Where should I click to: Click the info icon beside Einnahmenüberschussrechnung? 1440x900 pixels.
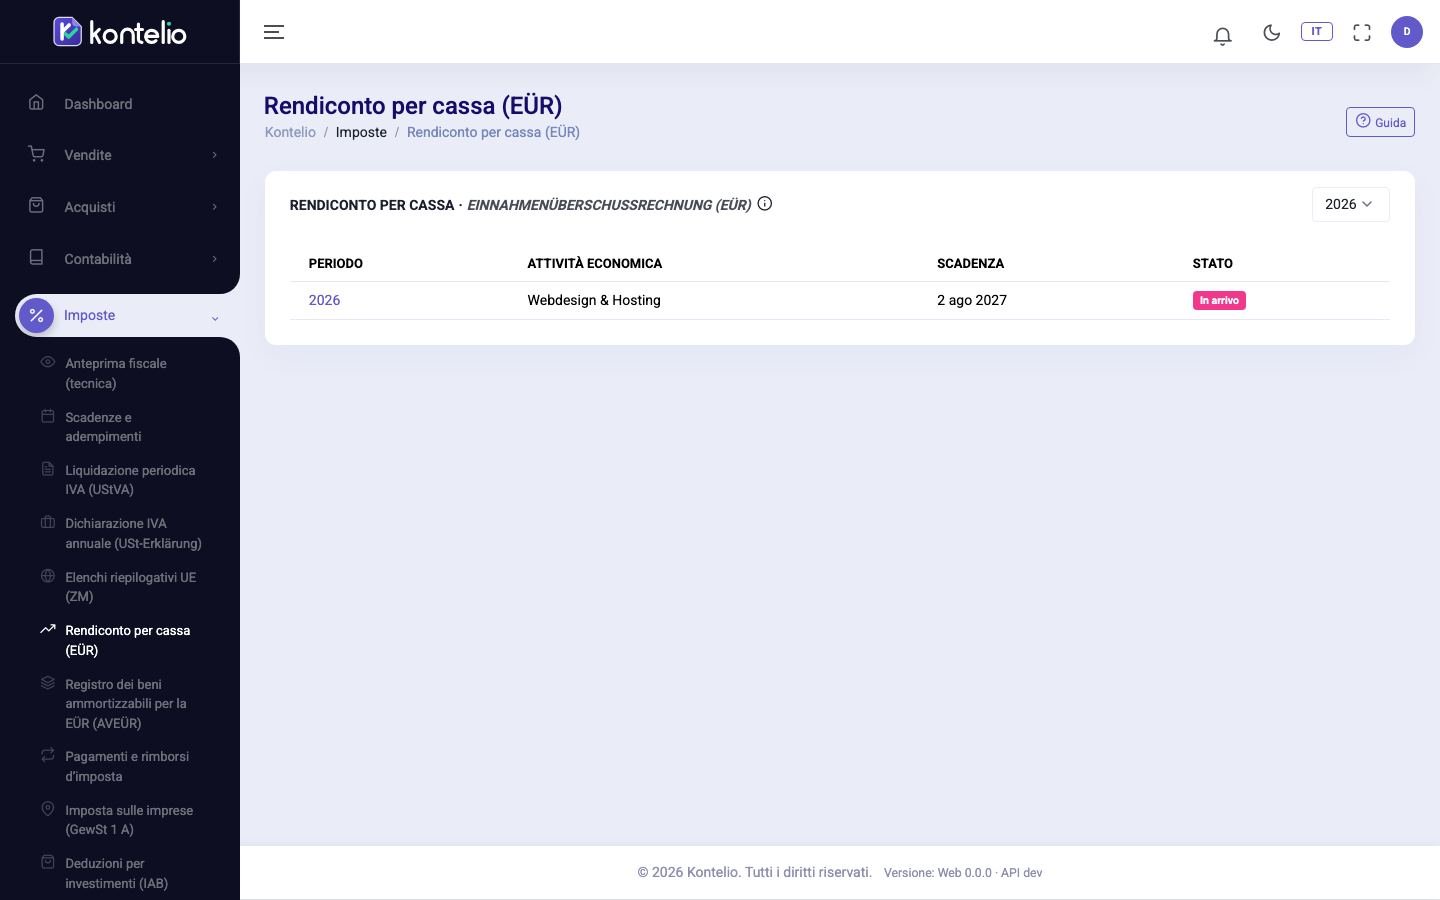click(765, 204)
